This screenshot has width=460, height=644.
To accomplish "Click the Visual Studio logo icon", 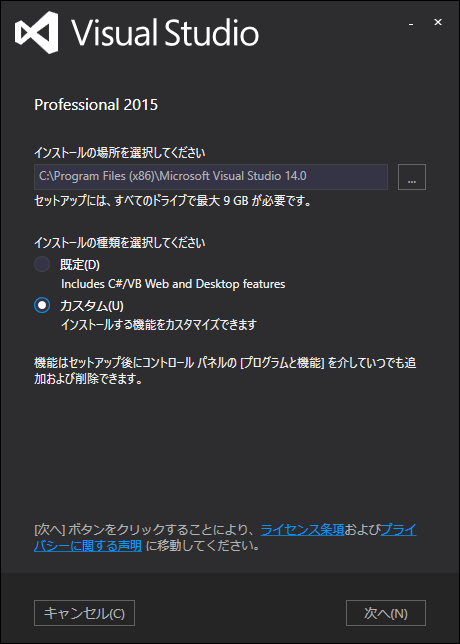I will point(37,32).
